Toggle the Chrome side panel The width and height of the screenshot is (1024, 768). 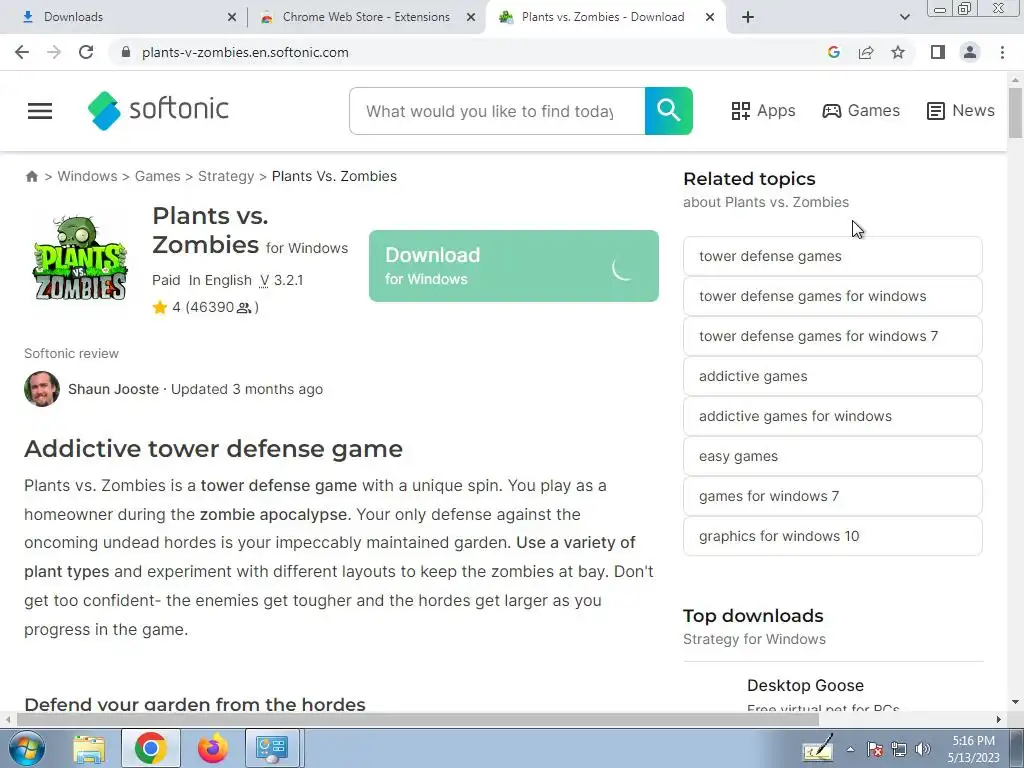pyautogui.click(x=938, y=52)
